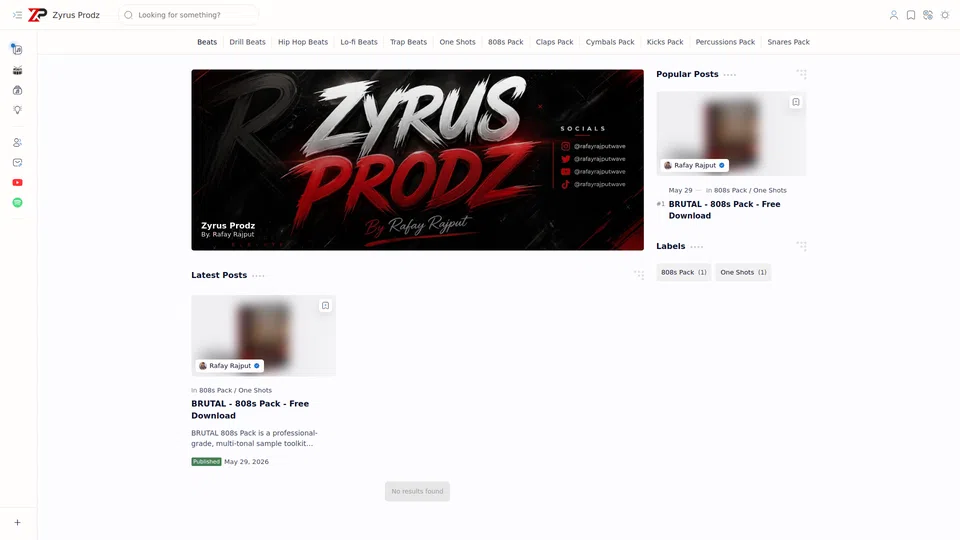This screenshot has height=540, width=960.
Task: Open the Latest Posts BRUTAL 808s thumbnail
Action: 263,336
